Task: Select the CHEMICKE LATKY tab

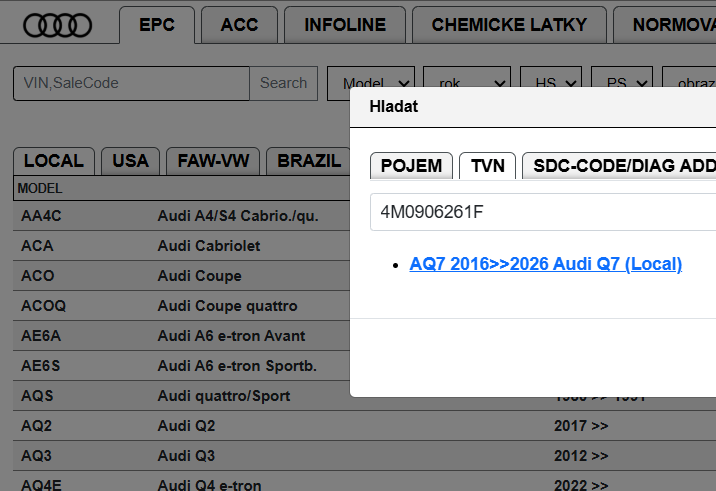Action: tap(509, 25)
